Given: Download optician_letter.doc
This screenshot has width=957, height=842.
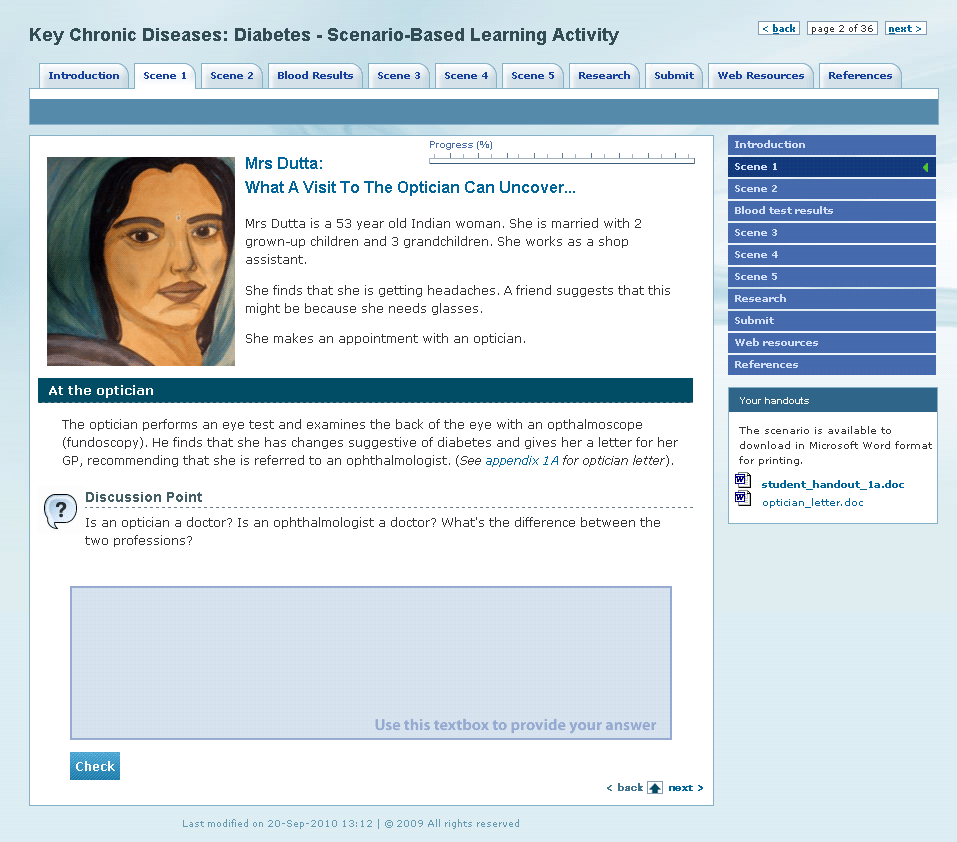Looking at the screenshot, I should 812,503.
